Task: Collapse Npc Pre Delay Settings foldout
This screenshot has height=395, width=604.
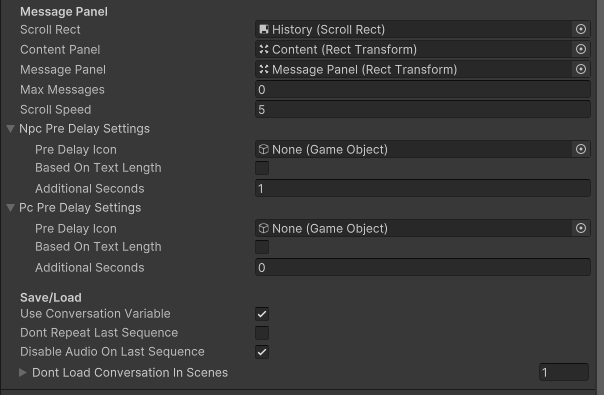Action: pos(11,129)
